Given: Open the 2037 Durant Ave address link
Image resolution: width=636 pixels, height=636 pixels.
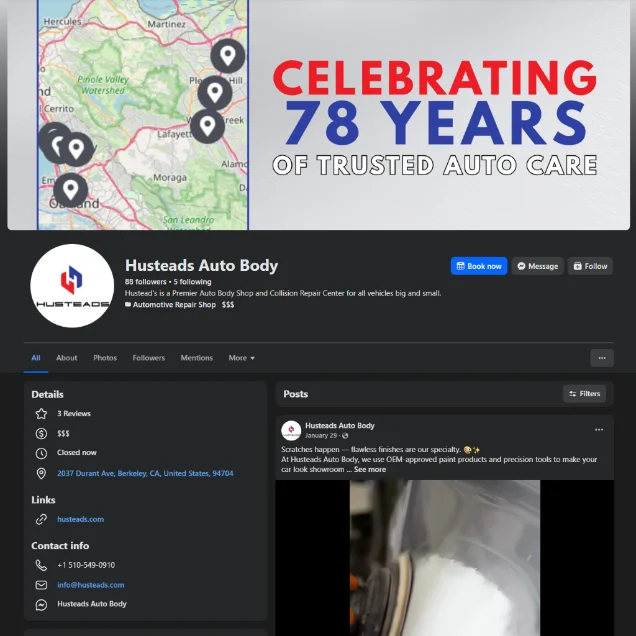Looking at the screenshot, I should coord(145,473).
